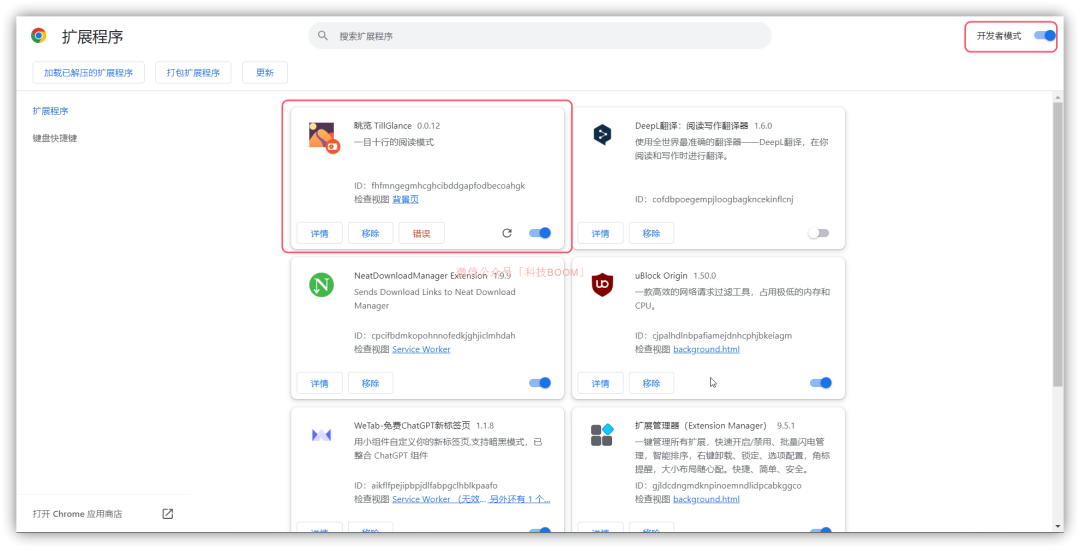This screenshot has width=1080, height=549.
Task: Click the Chrome logo icon
Action: coord(39,36)
